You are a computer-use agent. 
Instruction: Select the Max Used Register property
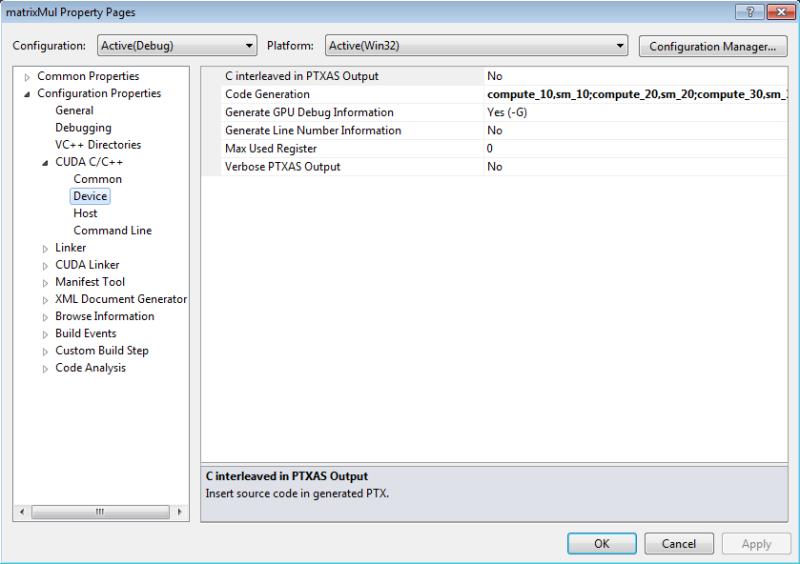coord(271,149)
